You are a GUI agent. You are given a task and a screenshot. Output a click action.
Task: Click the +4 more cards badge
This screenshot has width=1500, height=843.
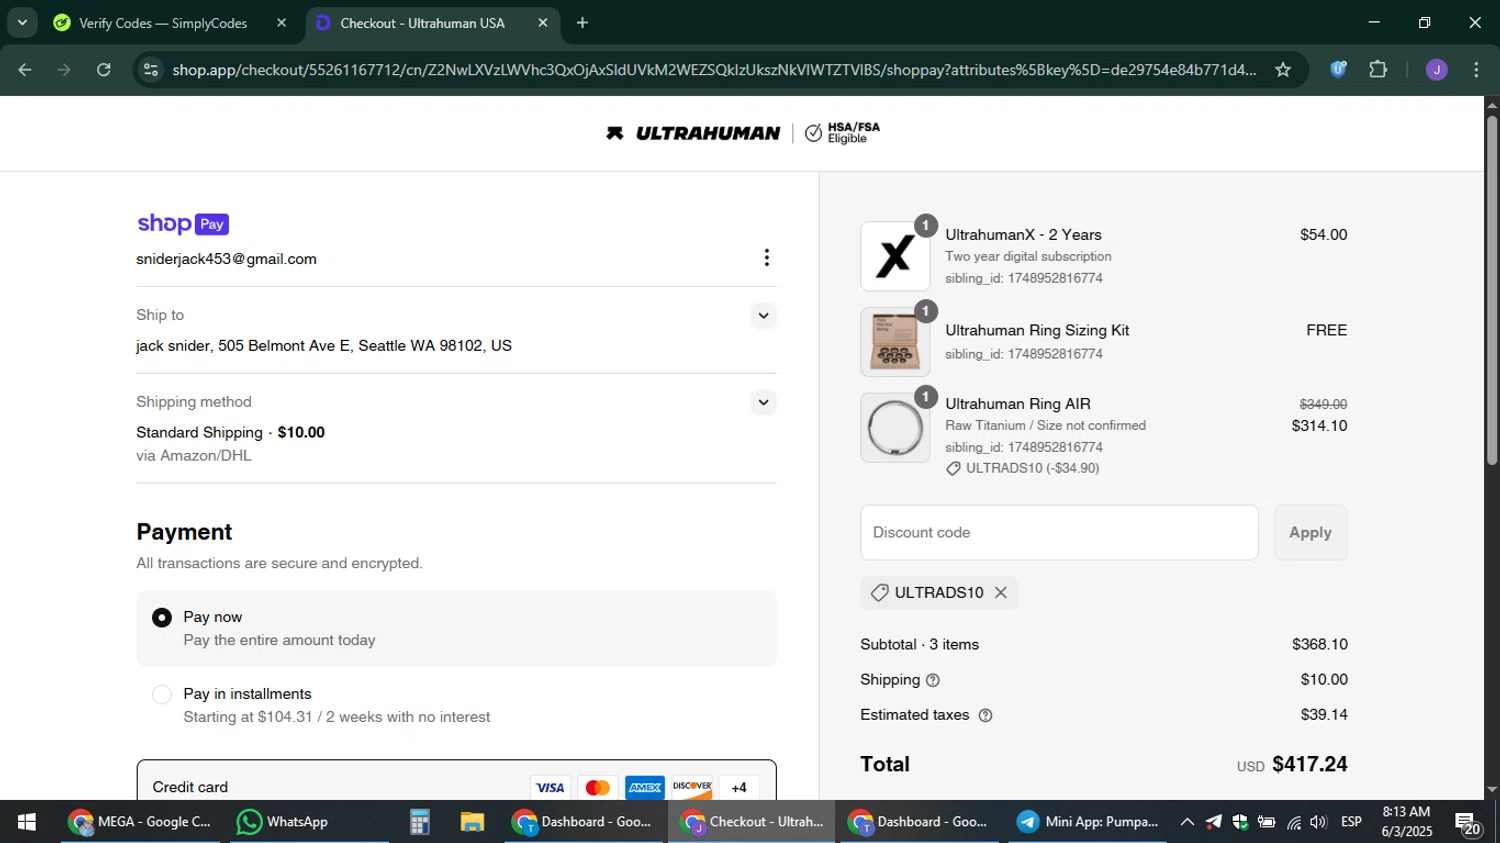click(x=739, y=788)
